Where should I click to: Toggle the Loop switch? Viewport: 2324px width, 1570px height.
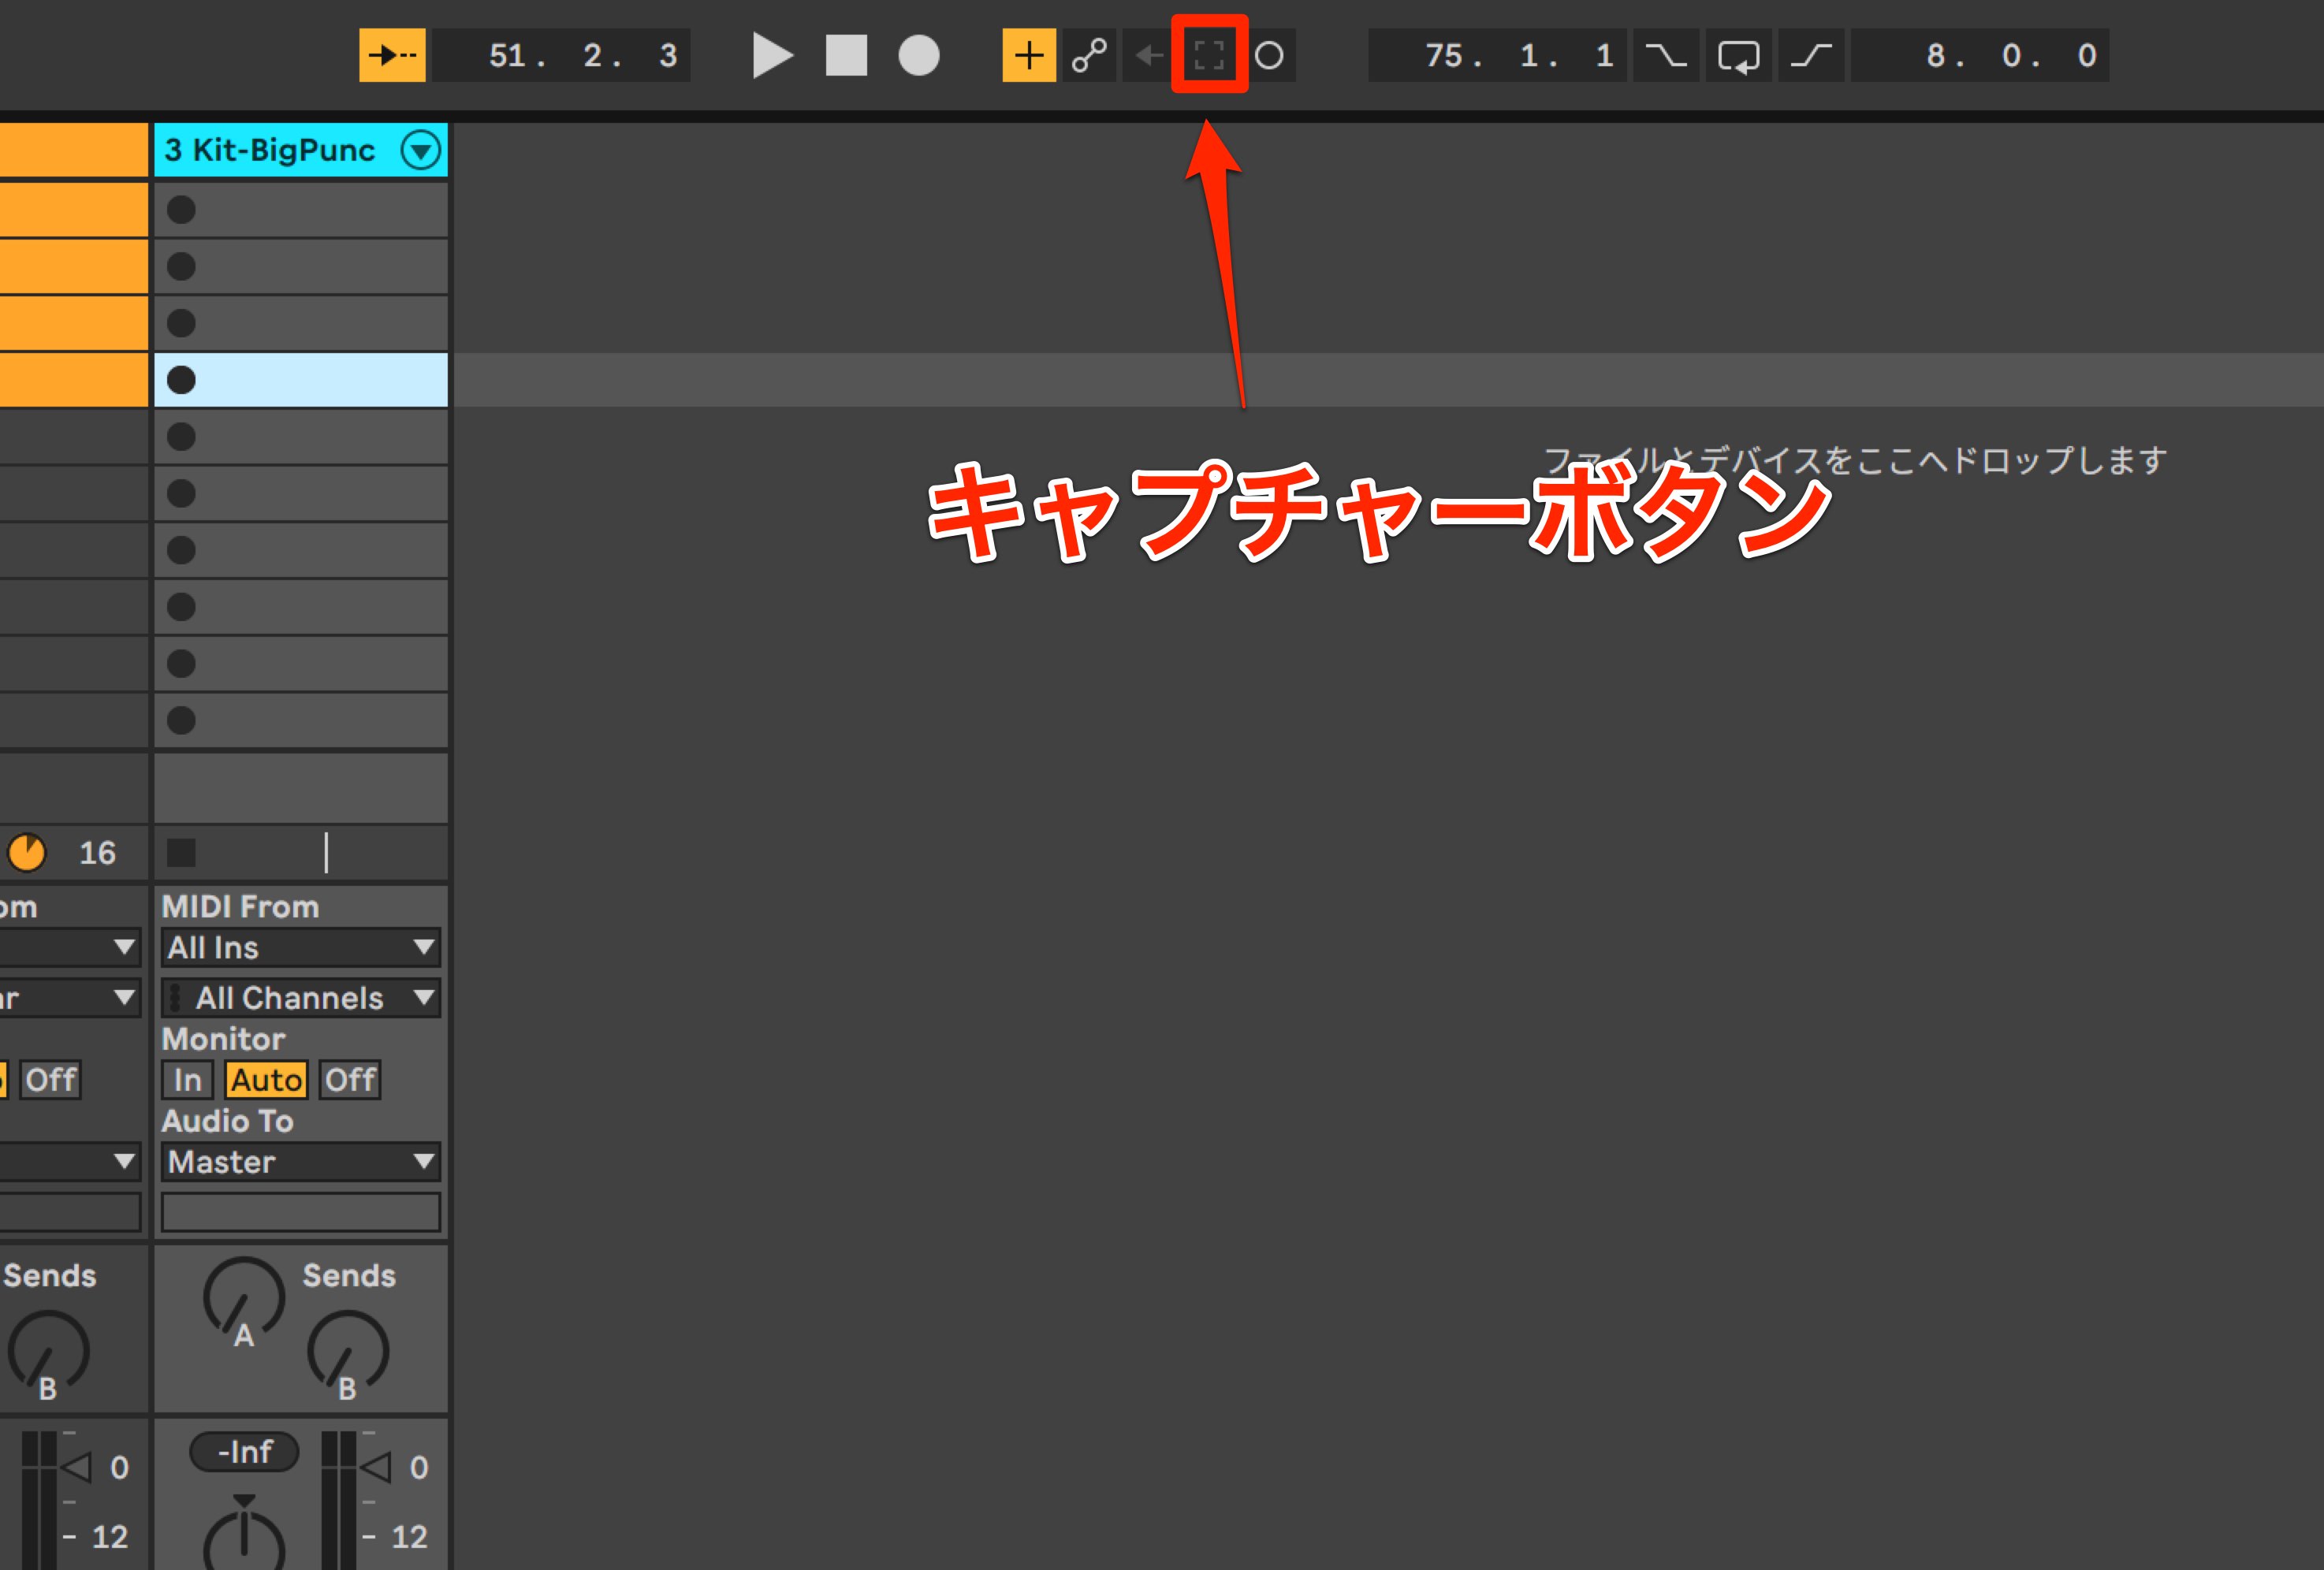[1738, 55]
